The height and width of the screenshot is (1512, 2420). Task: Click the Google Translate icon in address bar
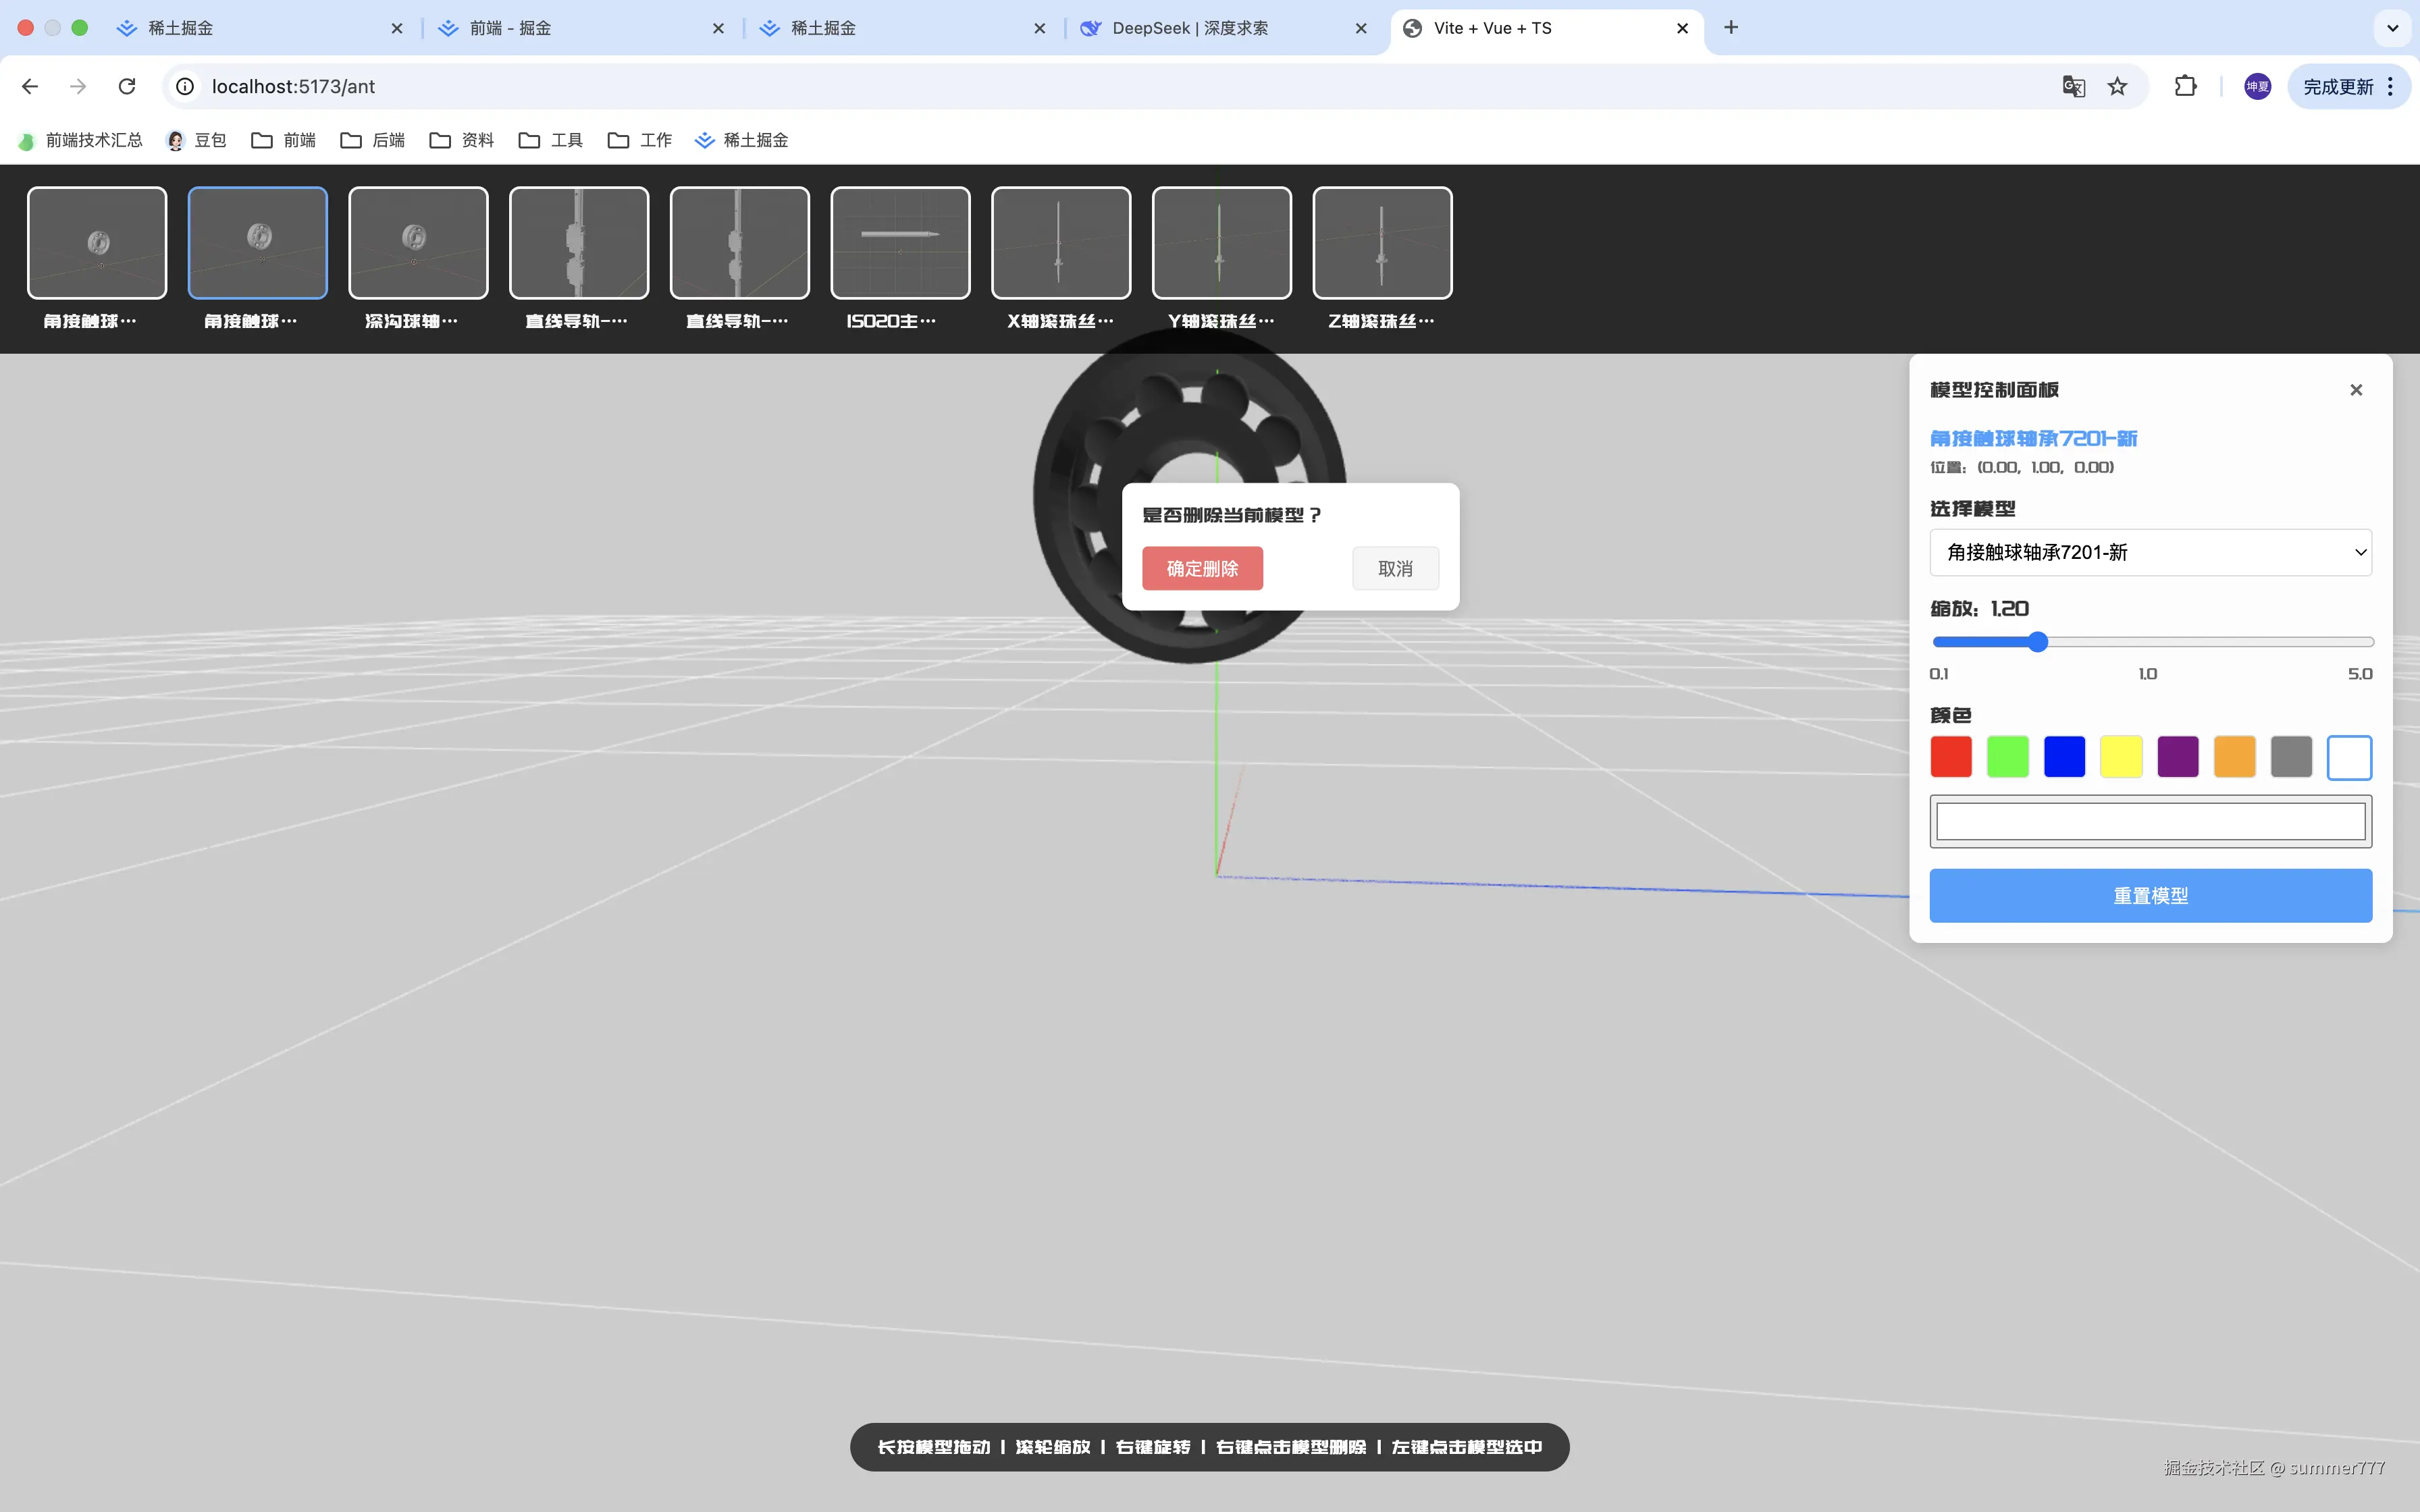click(2073, 87)
